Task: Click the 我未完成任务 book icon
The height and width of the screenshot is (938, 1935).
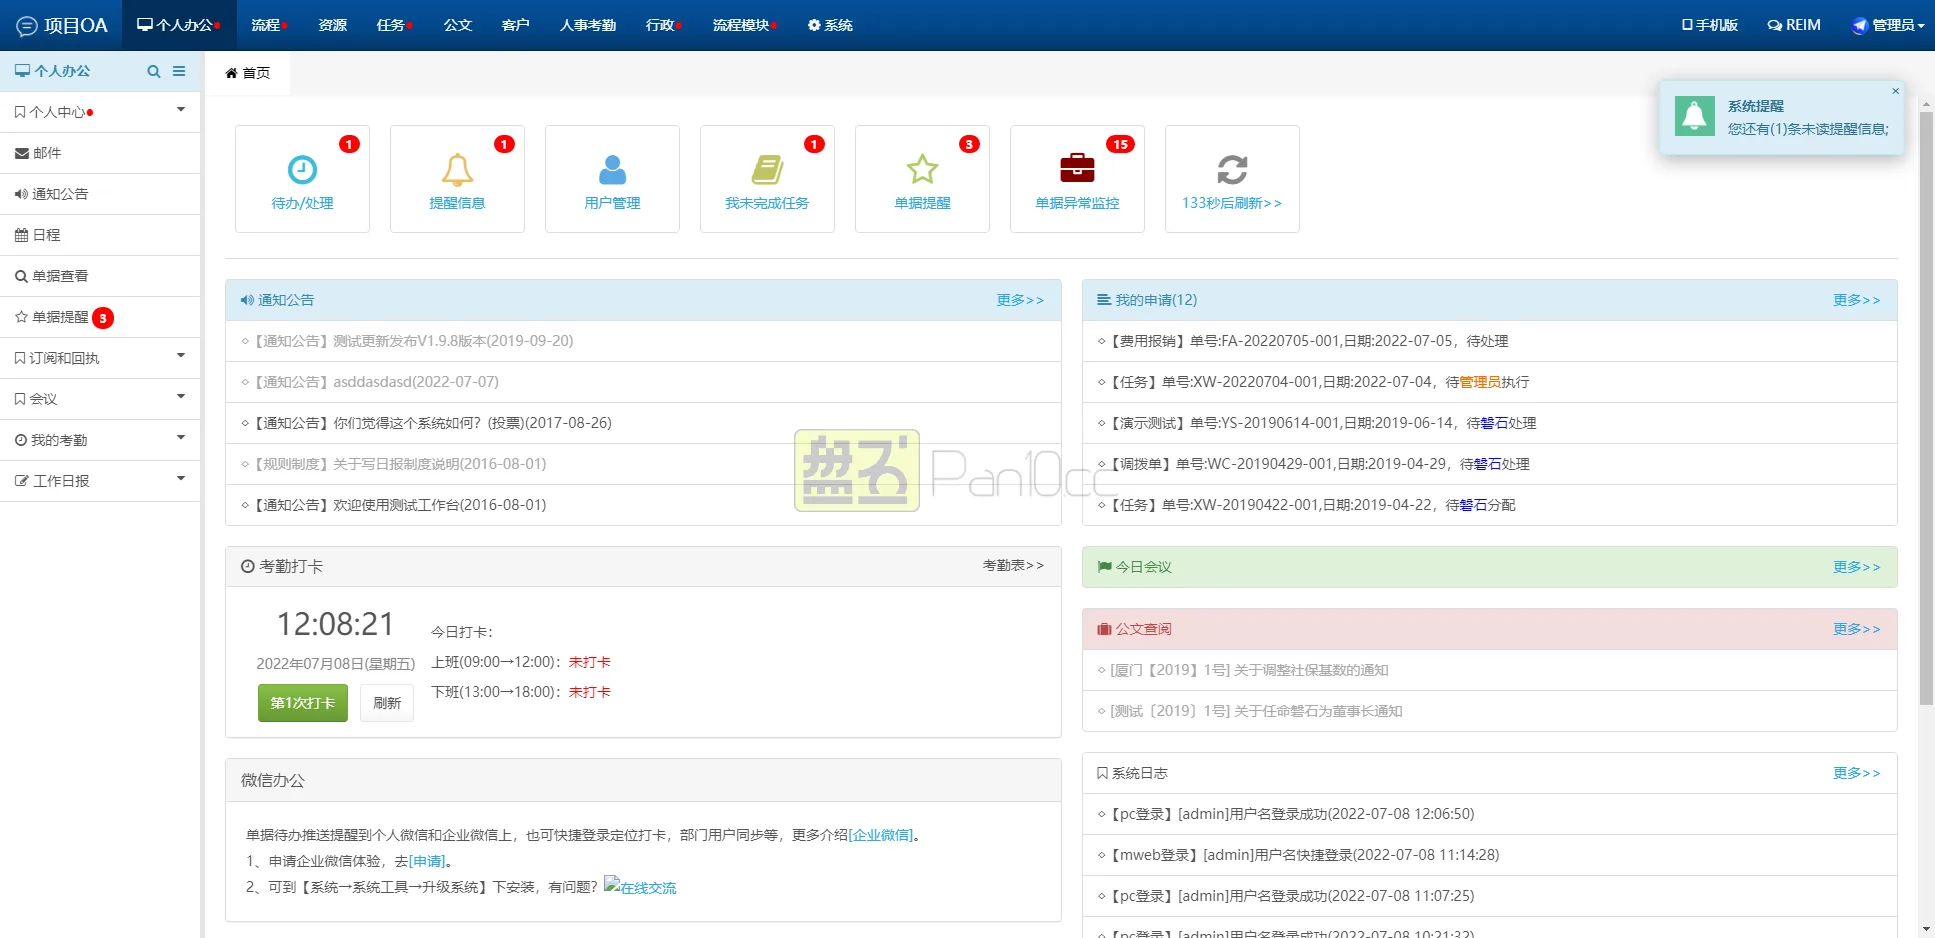Action: click(x=767, y=170)
